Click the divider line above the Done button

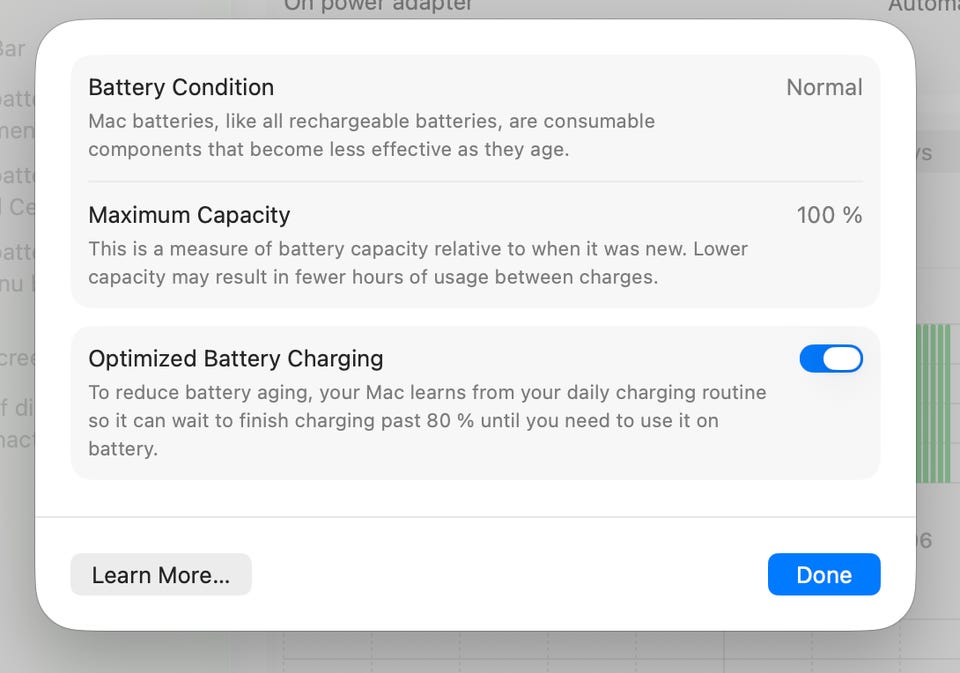click(x=475, y=517)
